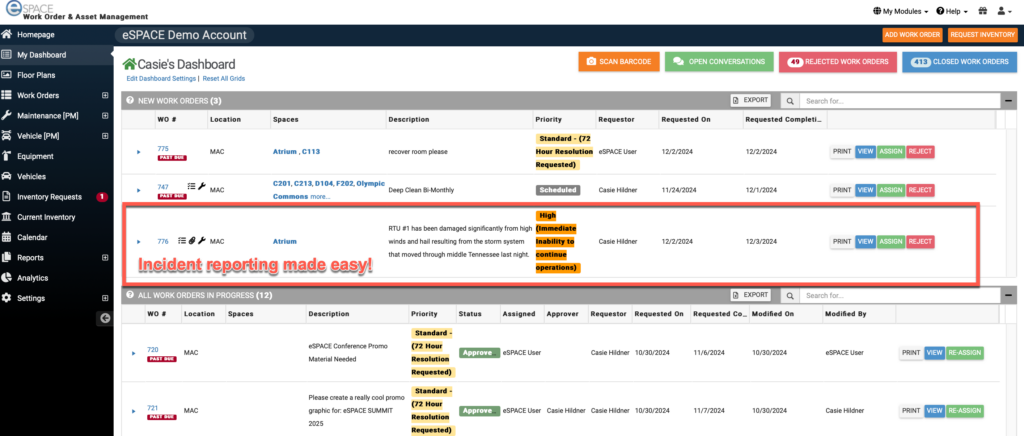The height and width of the screenshot is (436, 1024).
Task: View work order 776
Action: pyautogui.click(x=865, y=241)
